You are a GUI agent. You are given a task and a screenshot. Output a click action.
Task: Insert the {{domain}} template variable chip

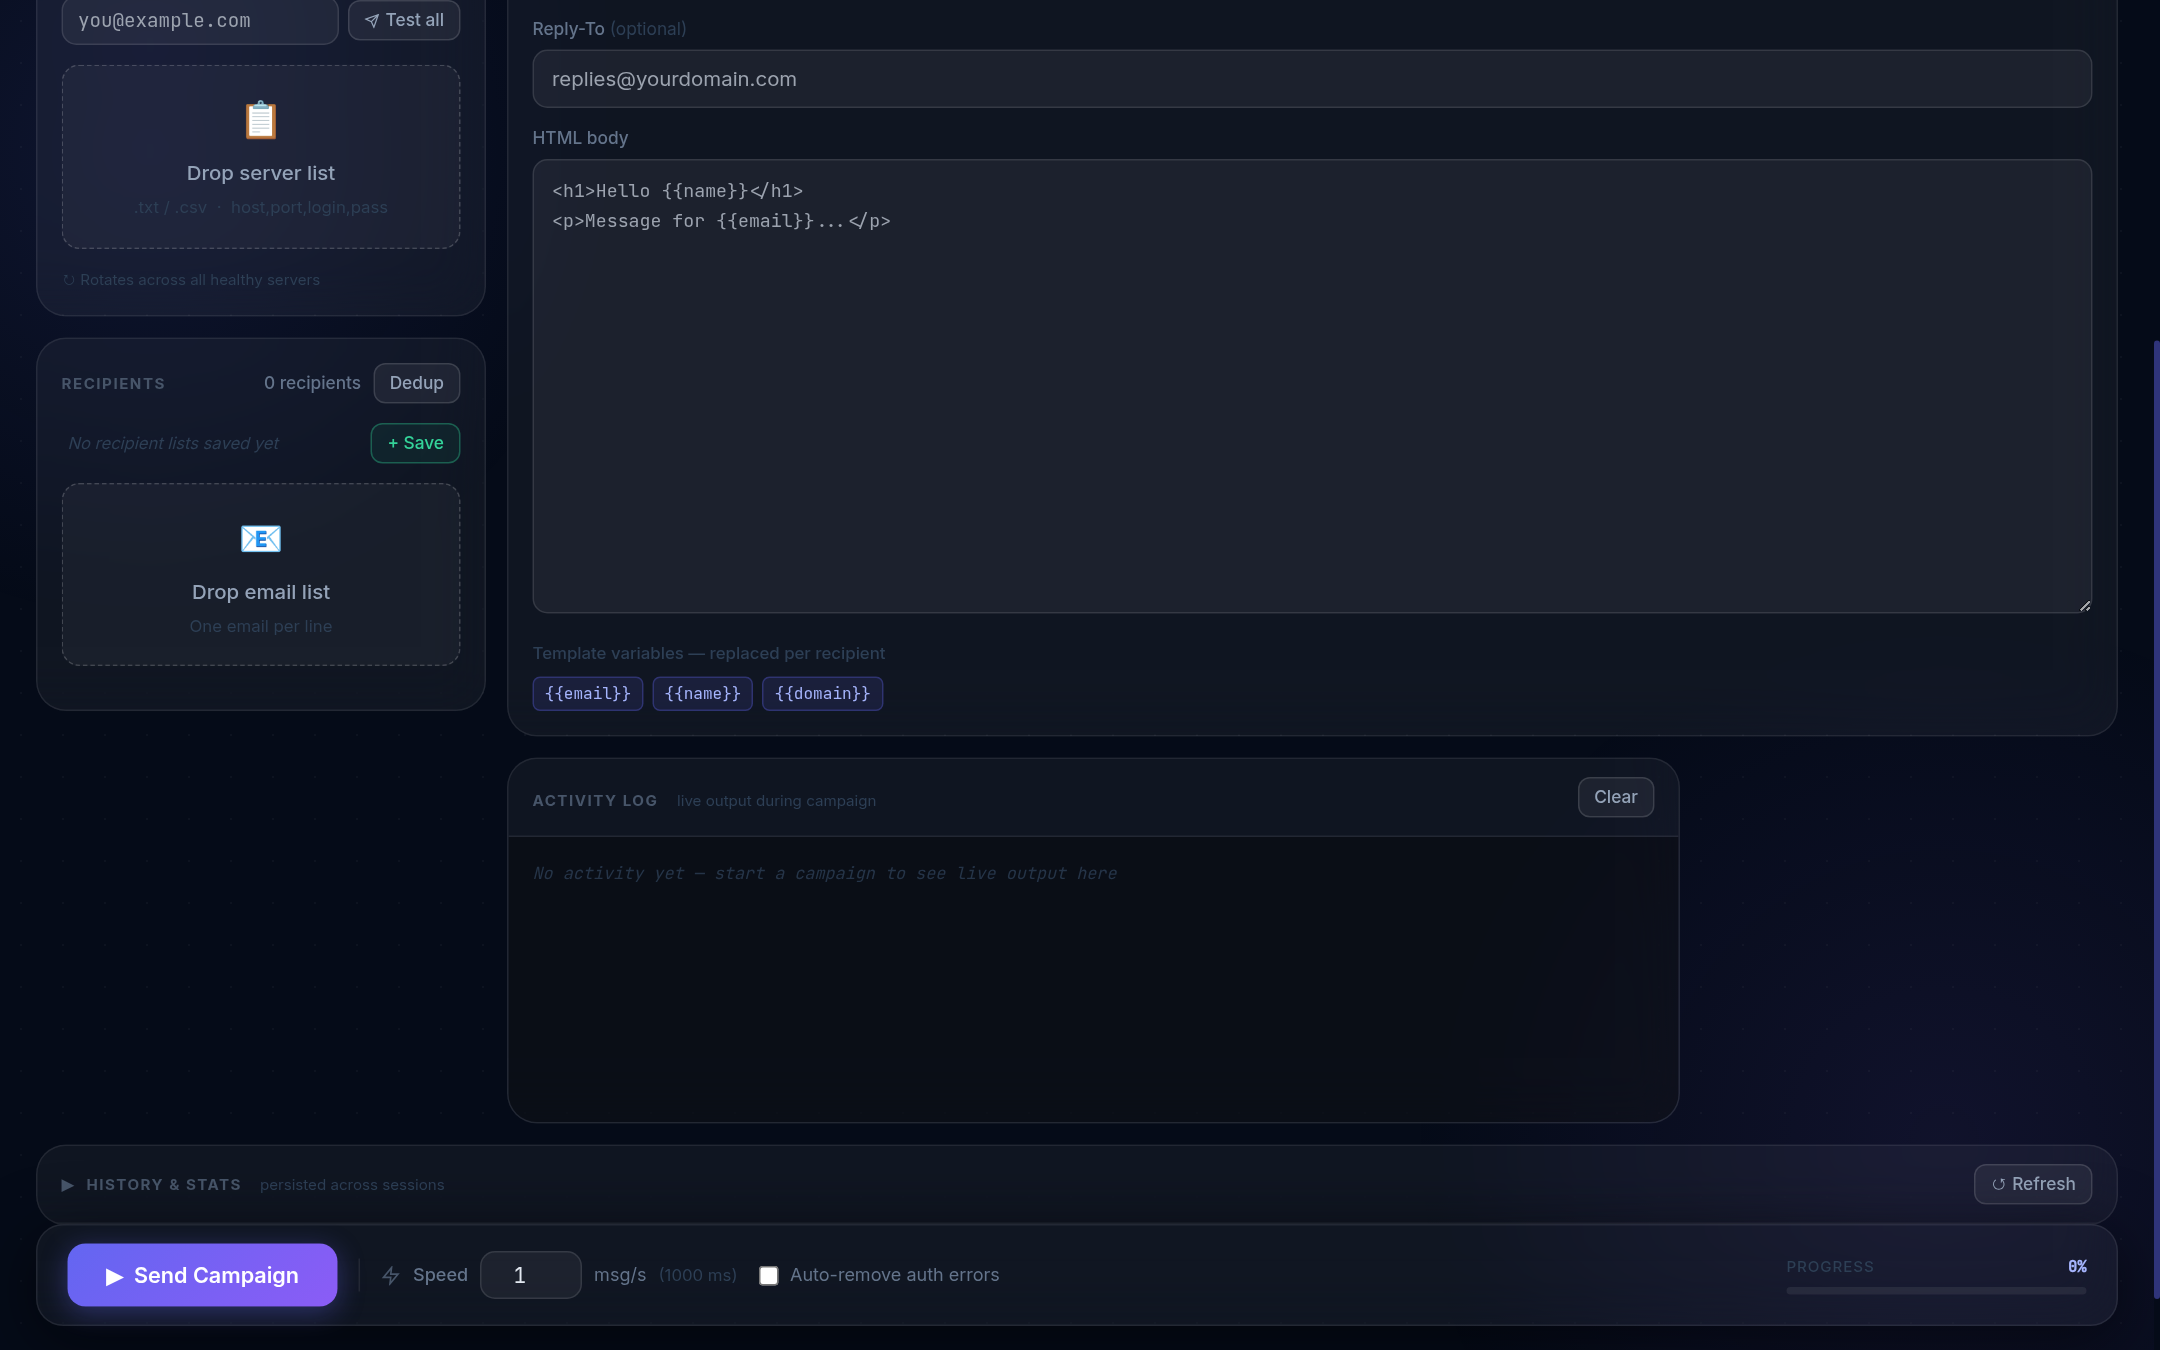822,693
